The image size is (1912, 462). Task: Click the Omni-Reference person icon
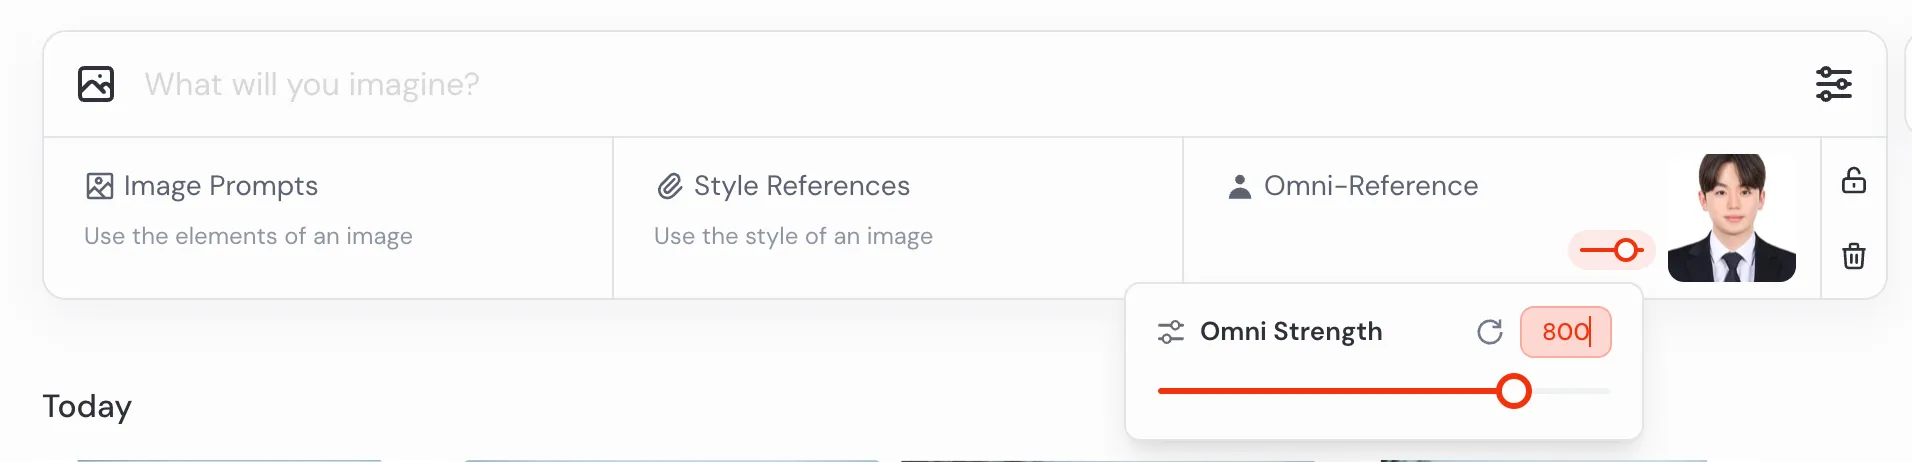point(1239,187)
